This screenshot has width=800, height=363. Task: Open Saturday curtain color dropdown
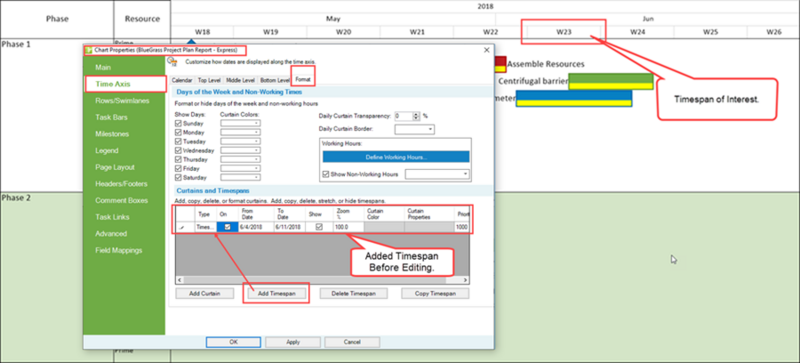click(x=240, y=178)
